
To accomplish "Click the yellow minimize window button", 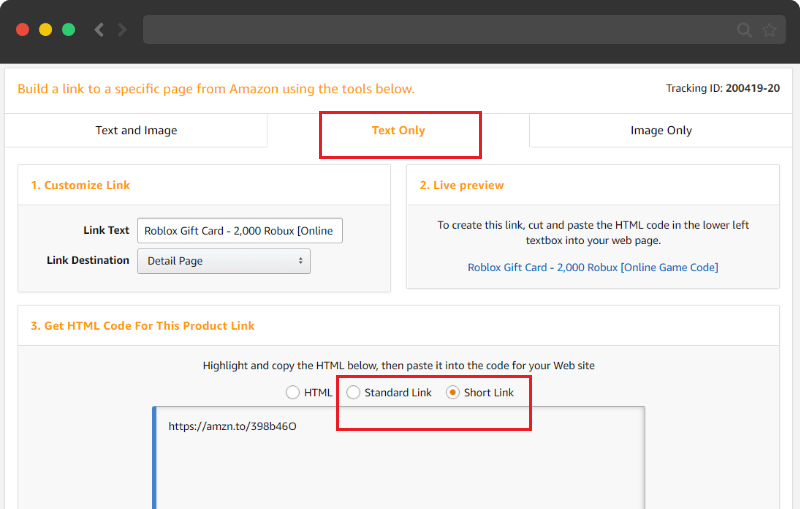I will (45, 30).
